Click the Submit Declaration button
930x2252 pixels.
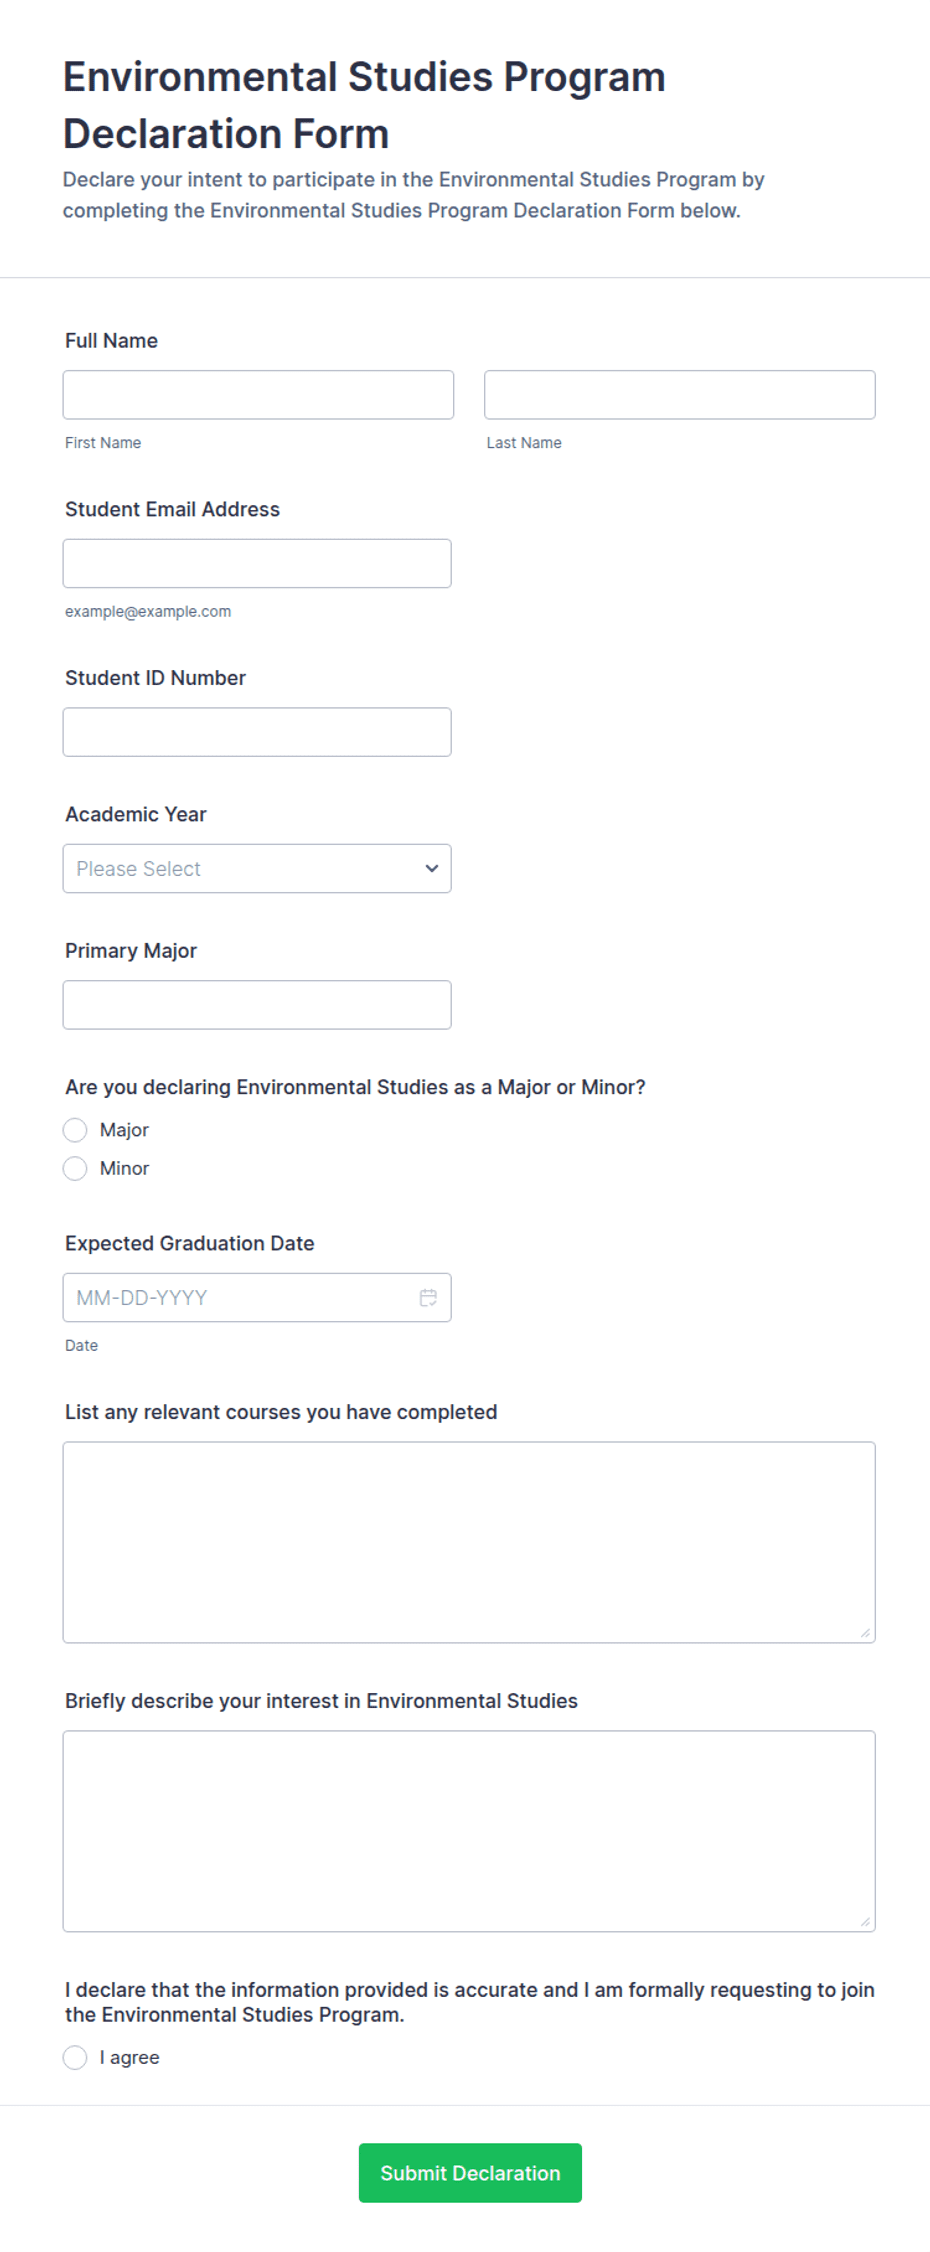pyautogui.click(x=470, y=2172)
